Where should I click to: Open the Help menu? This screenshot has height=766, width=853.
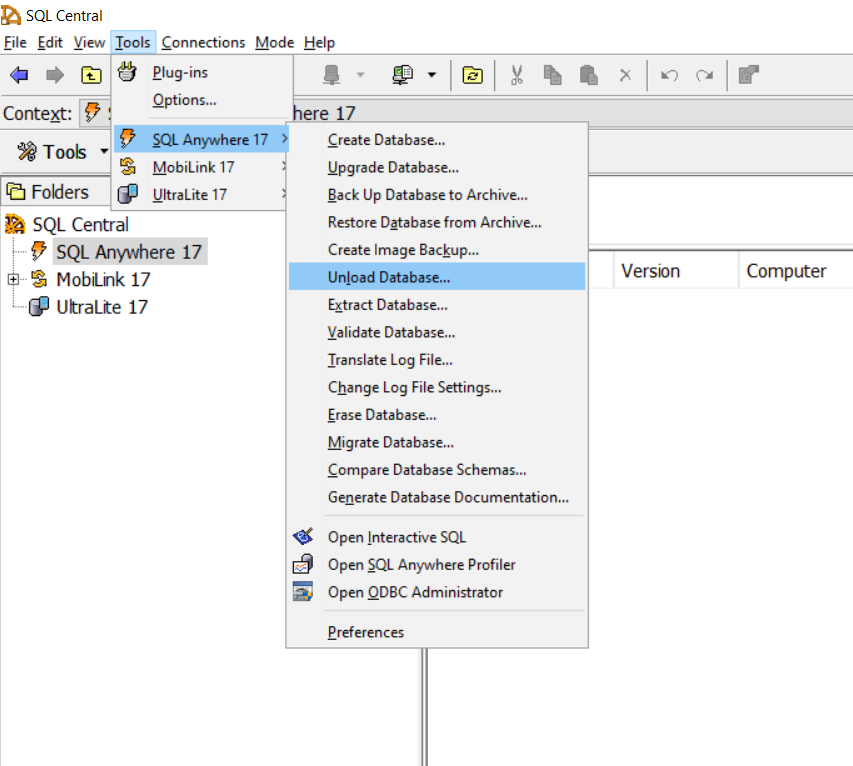pyautogui.click(x=319, y=42)
